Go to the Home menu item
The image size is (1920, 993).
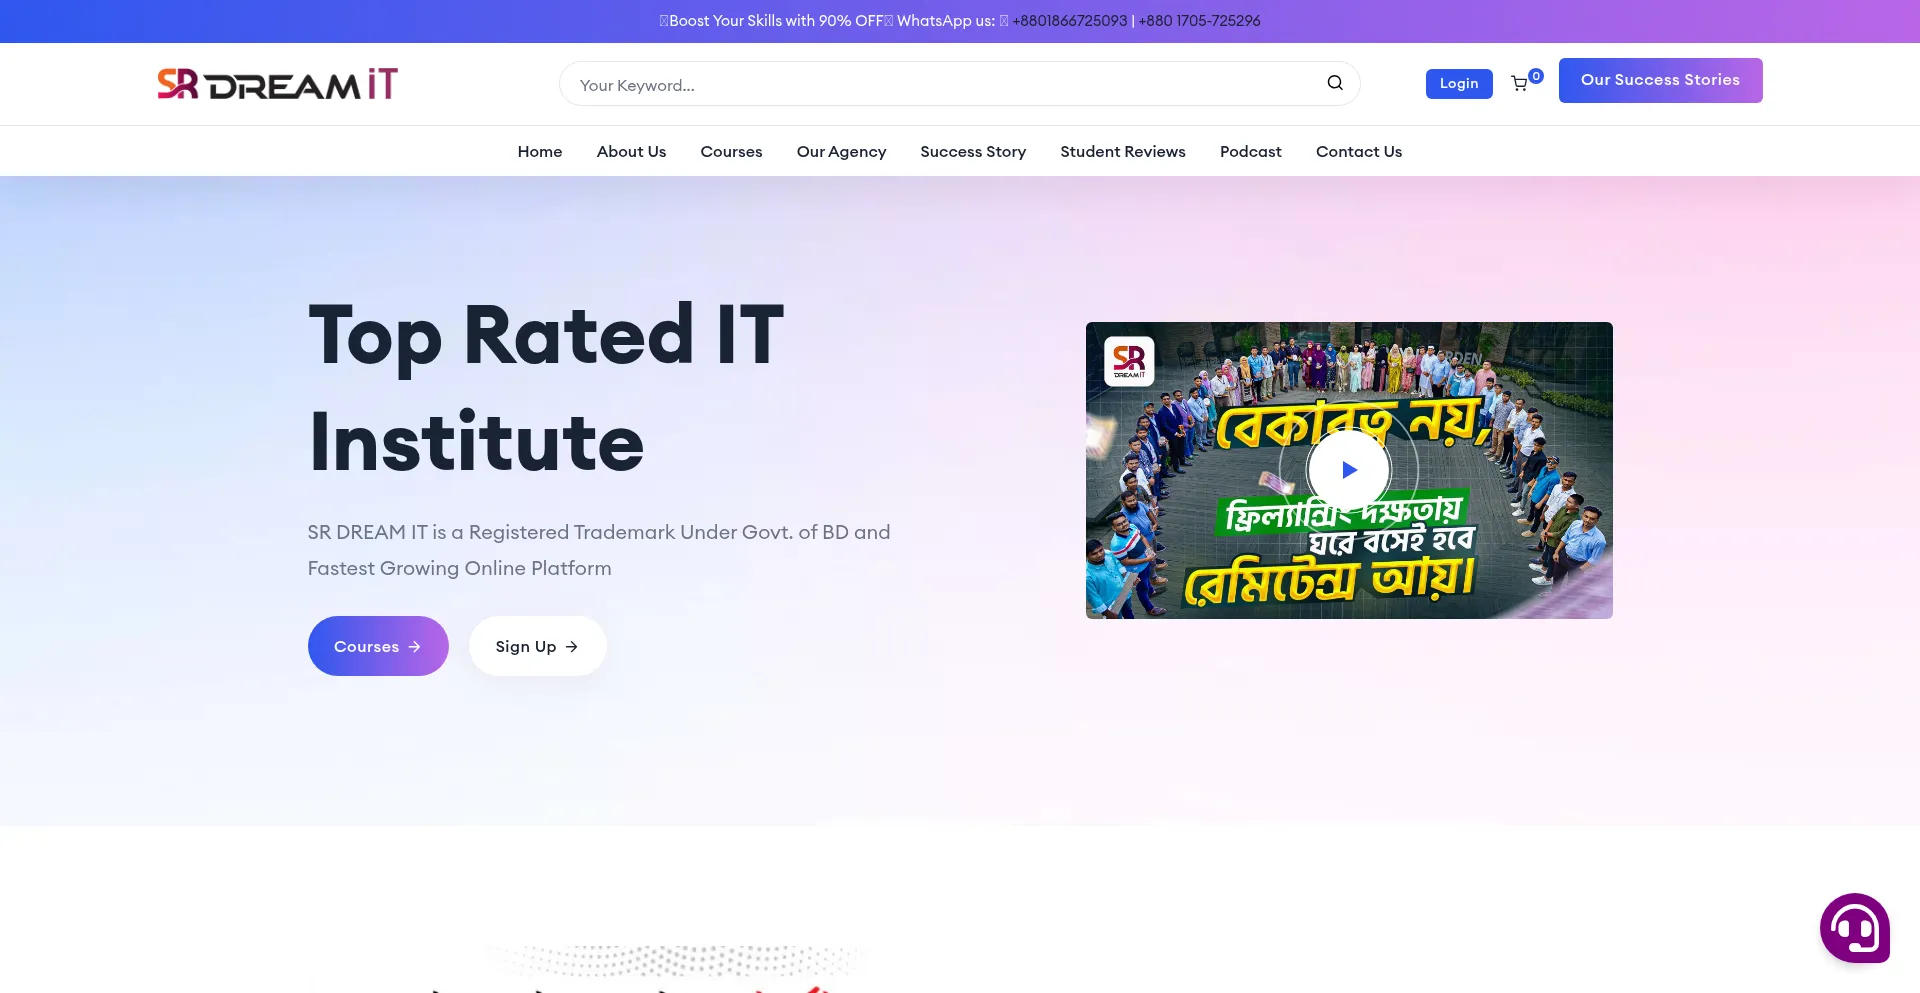click(539, 152)
